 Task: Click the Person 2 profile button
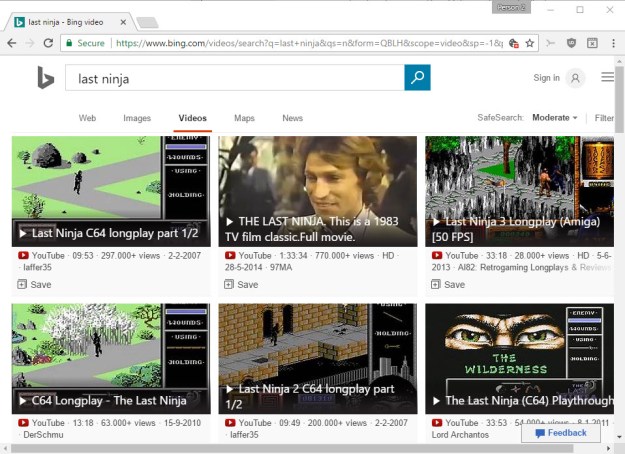point(511,8)
